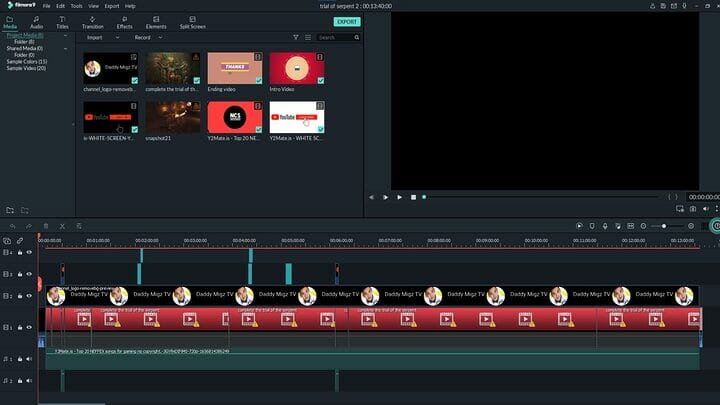Hide video track 2 using eye icon

(29, 296)
